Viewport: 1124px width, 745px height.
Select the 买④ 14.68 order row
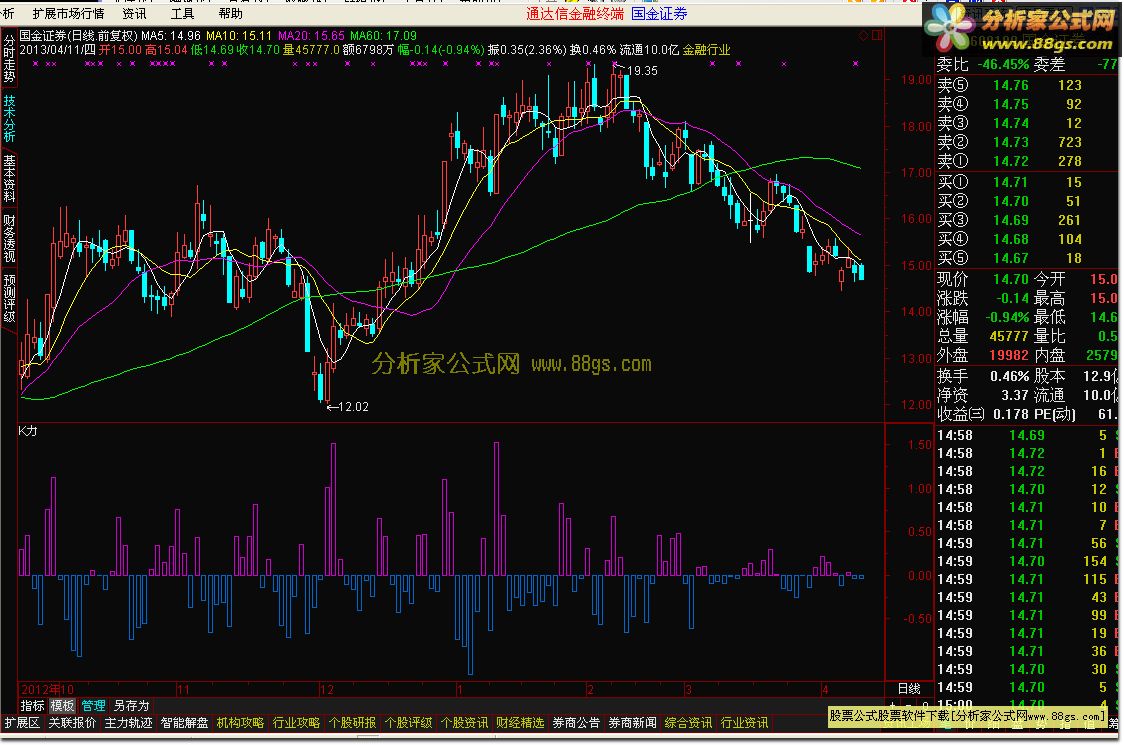pyautogui.click(x=1027, y=239)
